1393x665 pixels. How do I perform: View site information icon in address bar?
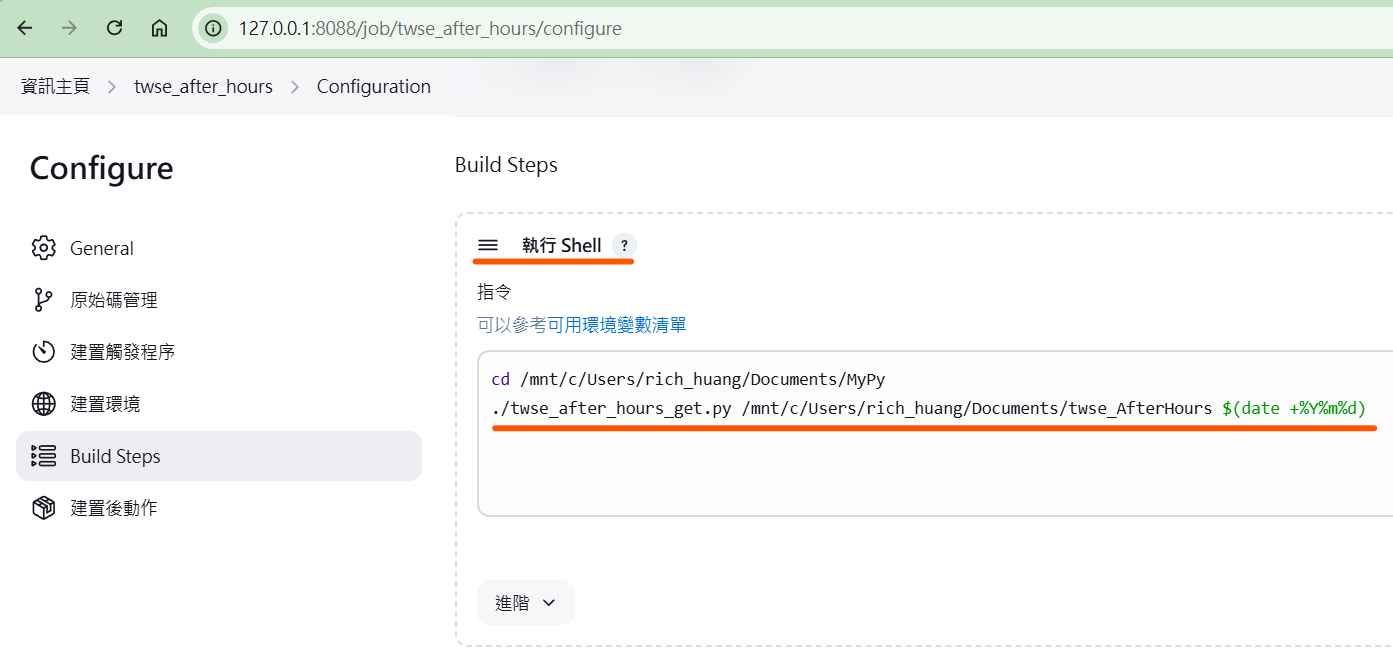tap(213, 28)
